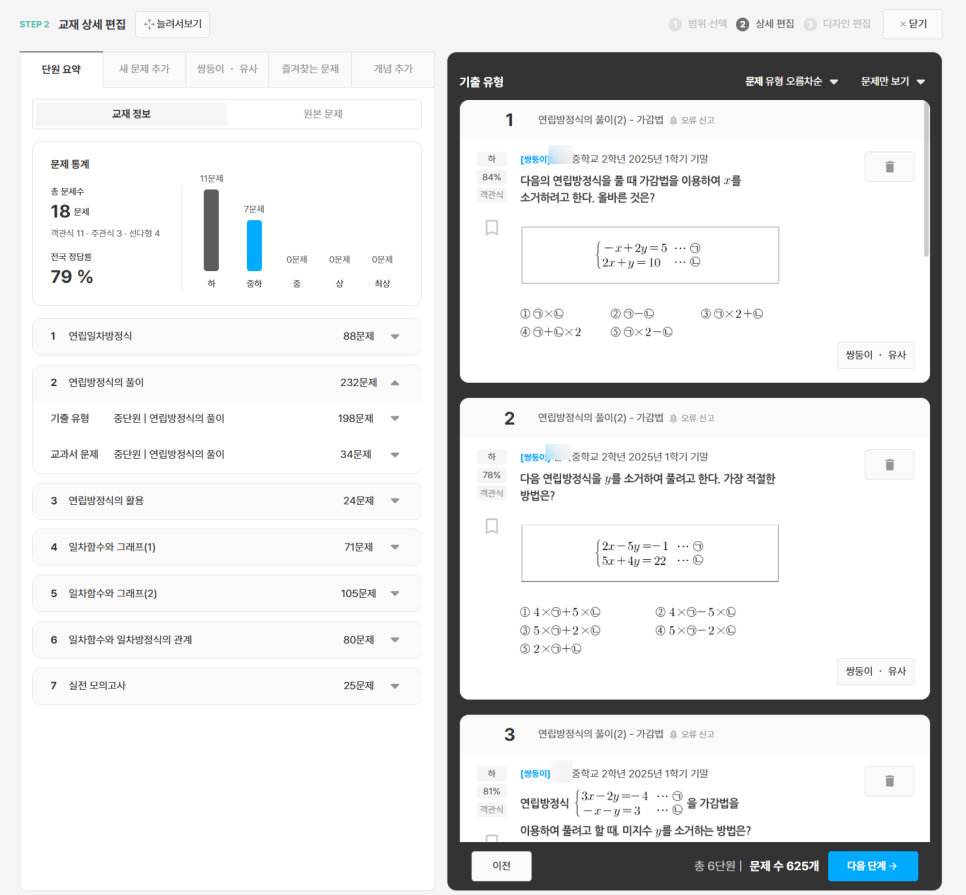Viewport: 966px width, 895px height.
Task: Go to step 3 디자인 편집
Action: (838, 24)
